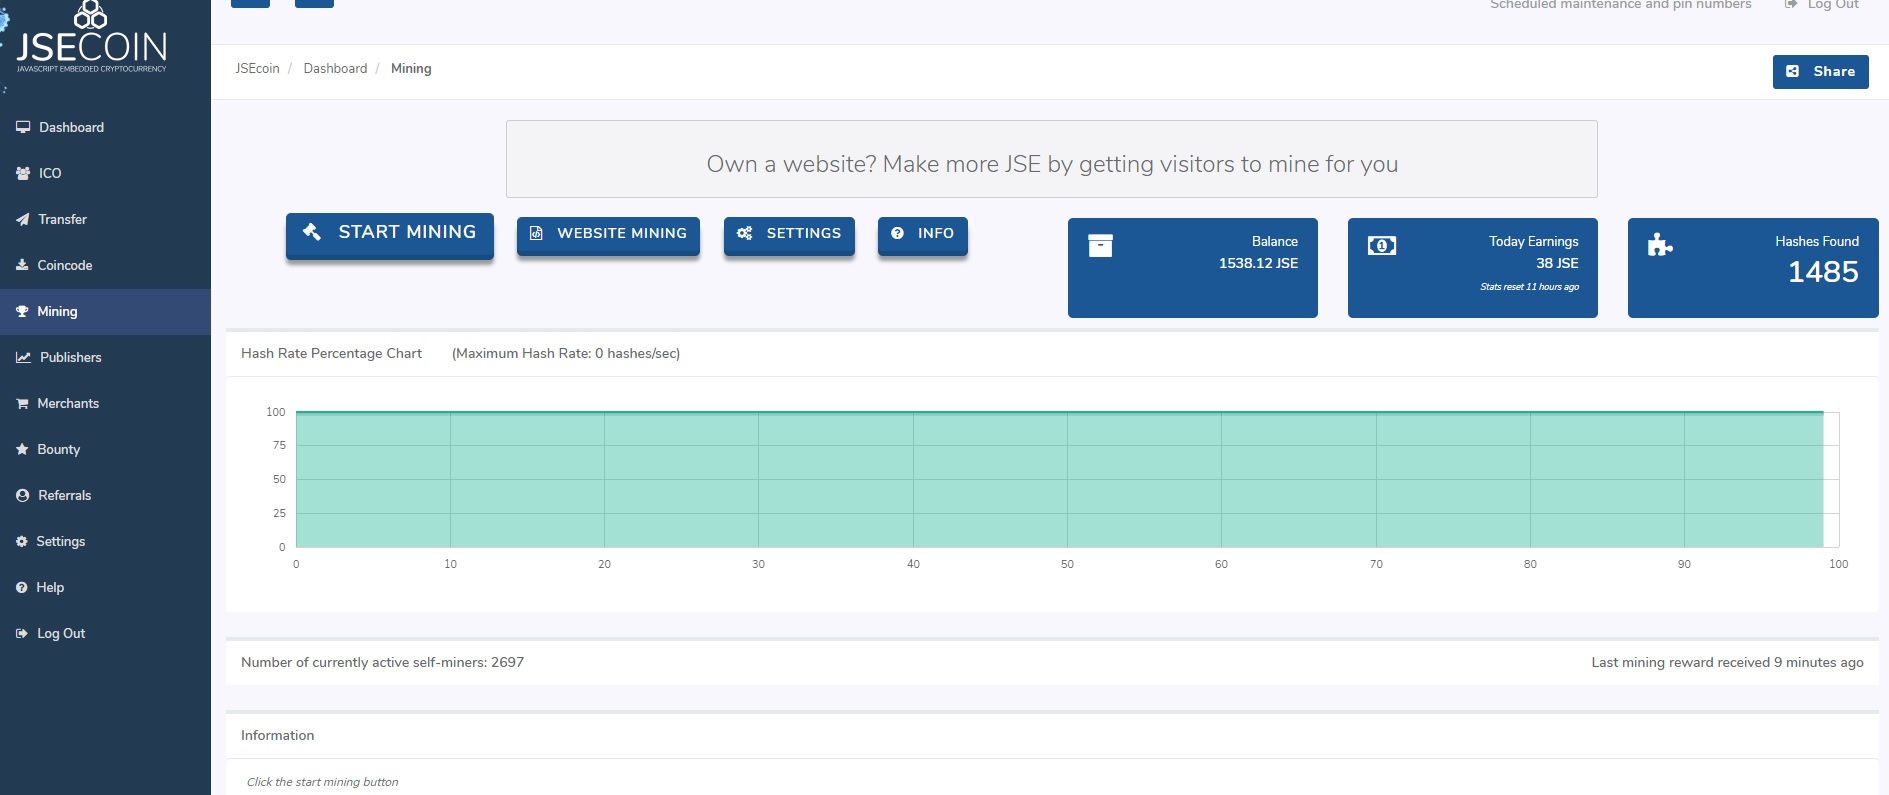Click the Help question mark icon
This screenshot has width=1889, height=795.
22,587
